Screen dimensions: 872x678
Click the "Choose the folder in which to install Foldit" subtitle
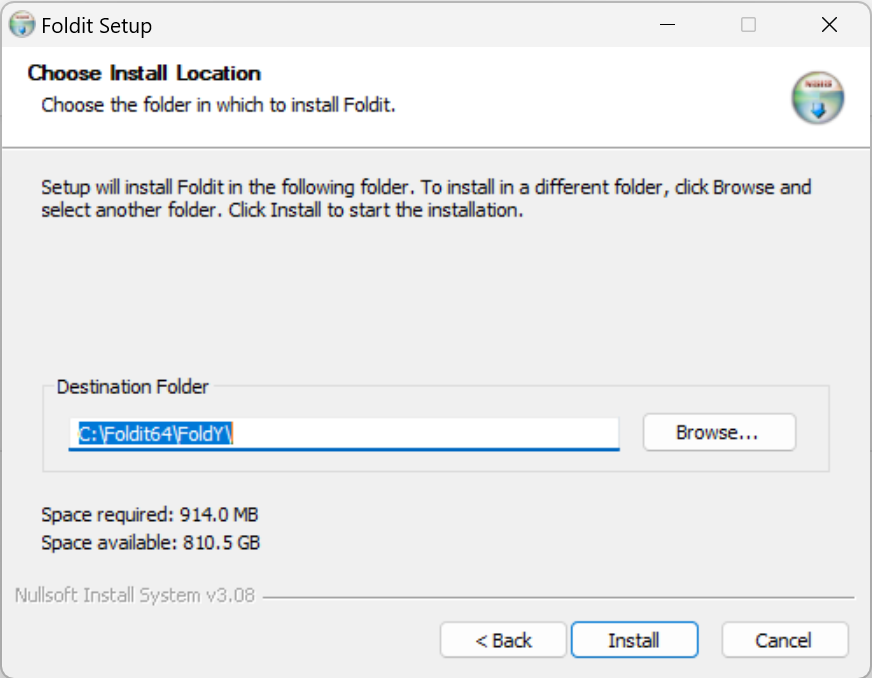[x=218, y=104]
